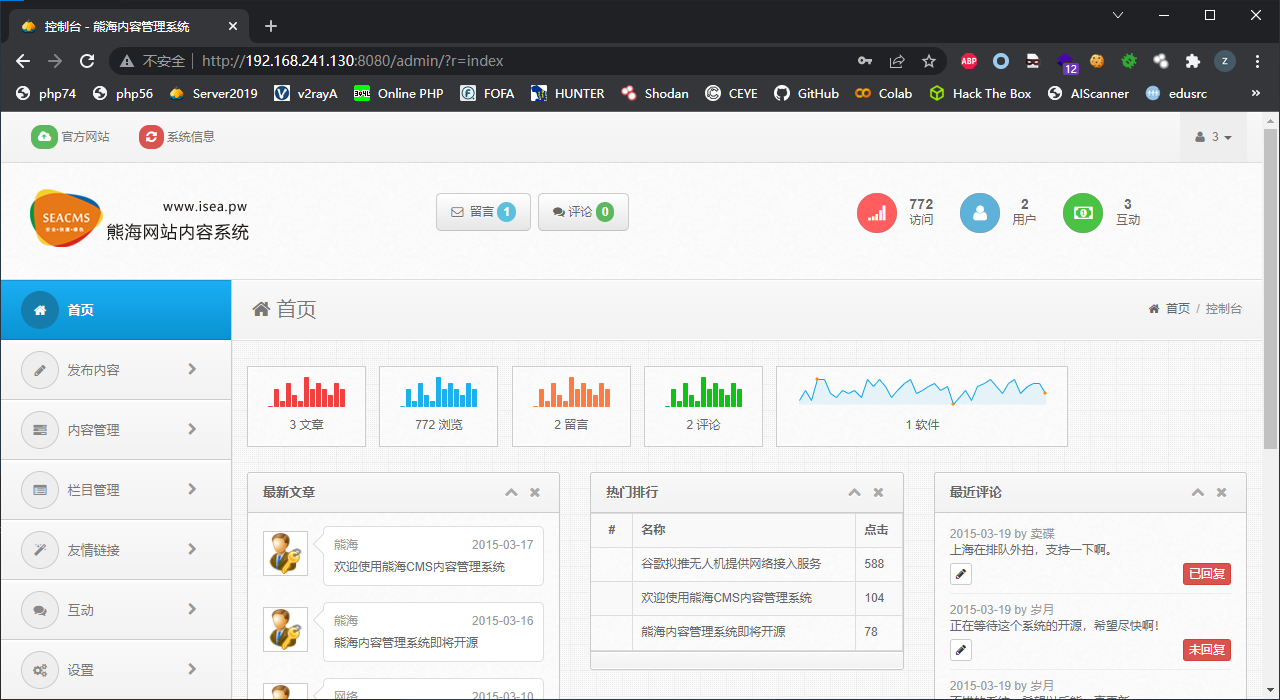Open article 熊海内容管理系统即将开源 in 最新文章

click(406, 643)
